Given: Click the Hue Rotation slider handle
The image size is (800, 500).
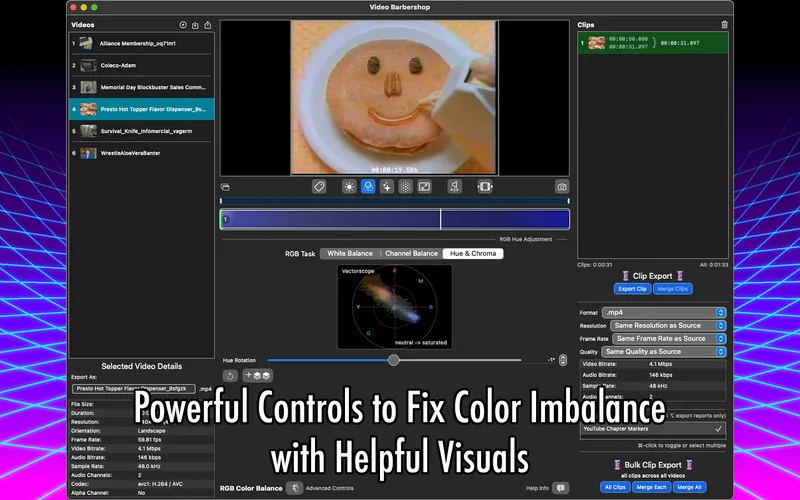Looking at the screenshot, I should coord(393,360).
